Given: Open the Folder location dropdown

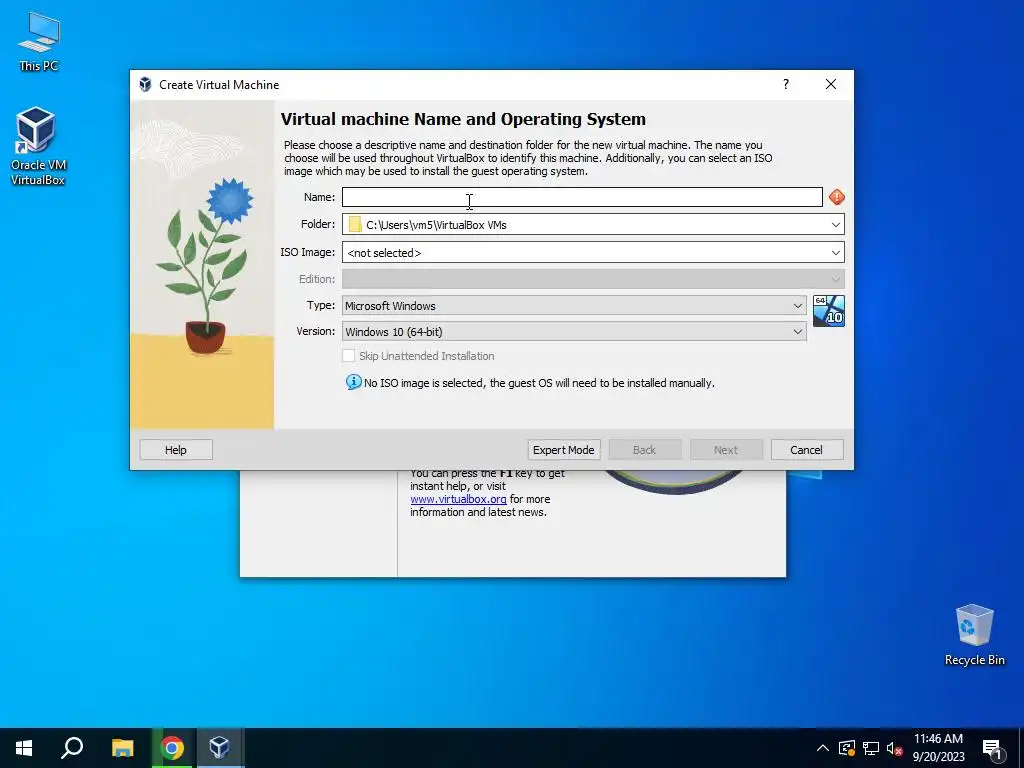Looking at the screenshot, I should (x=835, y=225).
